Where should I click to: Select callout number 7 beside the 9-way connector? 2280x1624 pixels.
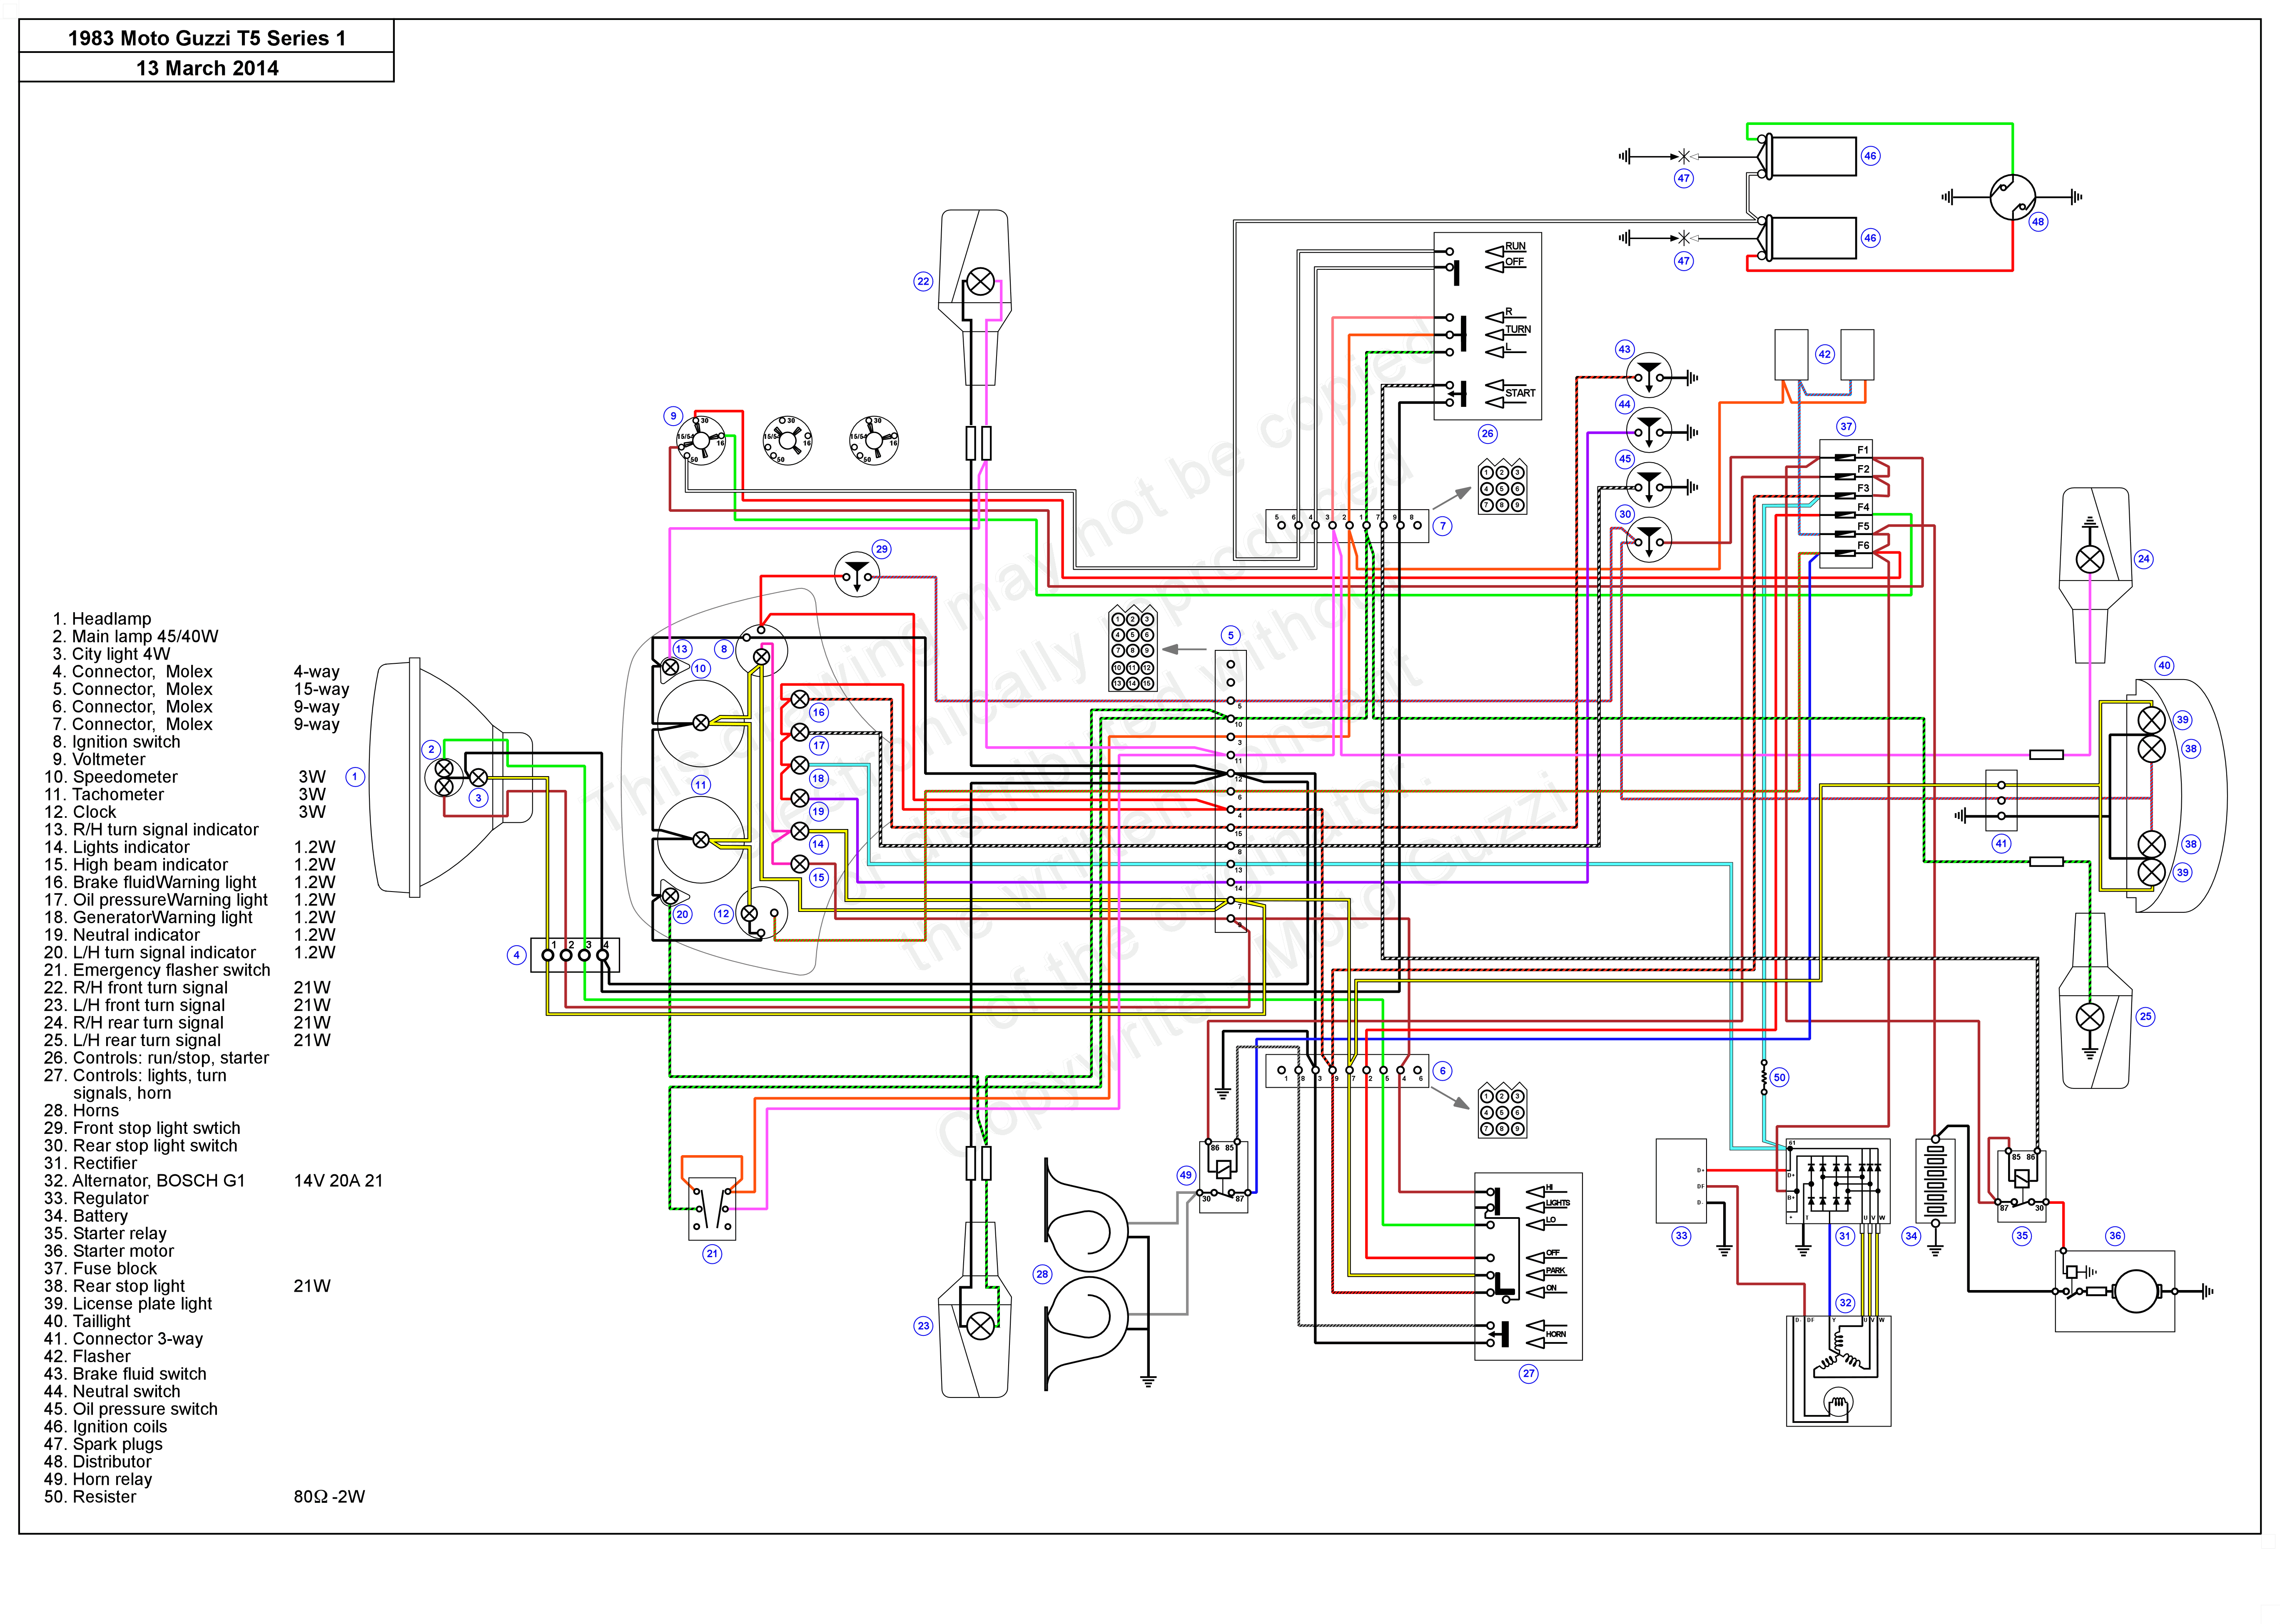pos(1442,526)
